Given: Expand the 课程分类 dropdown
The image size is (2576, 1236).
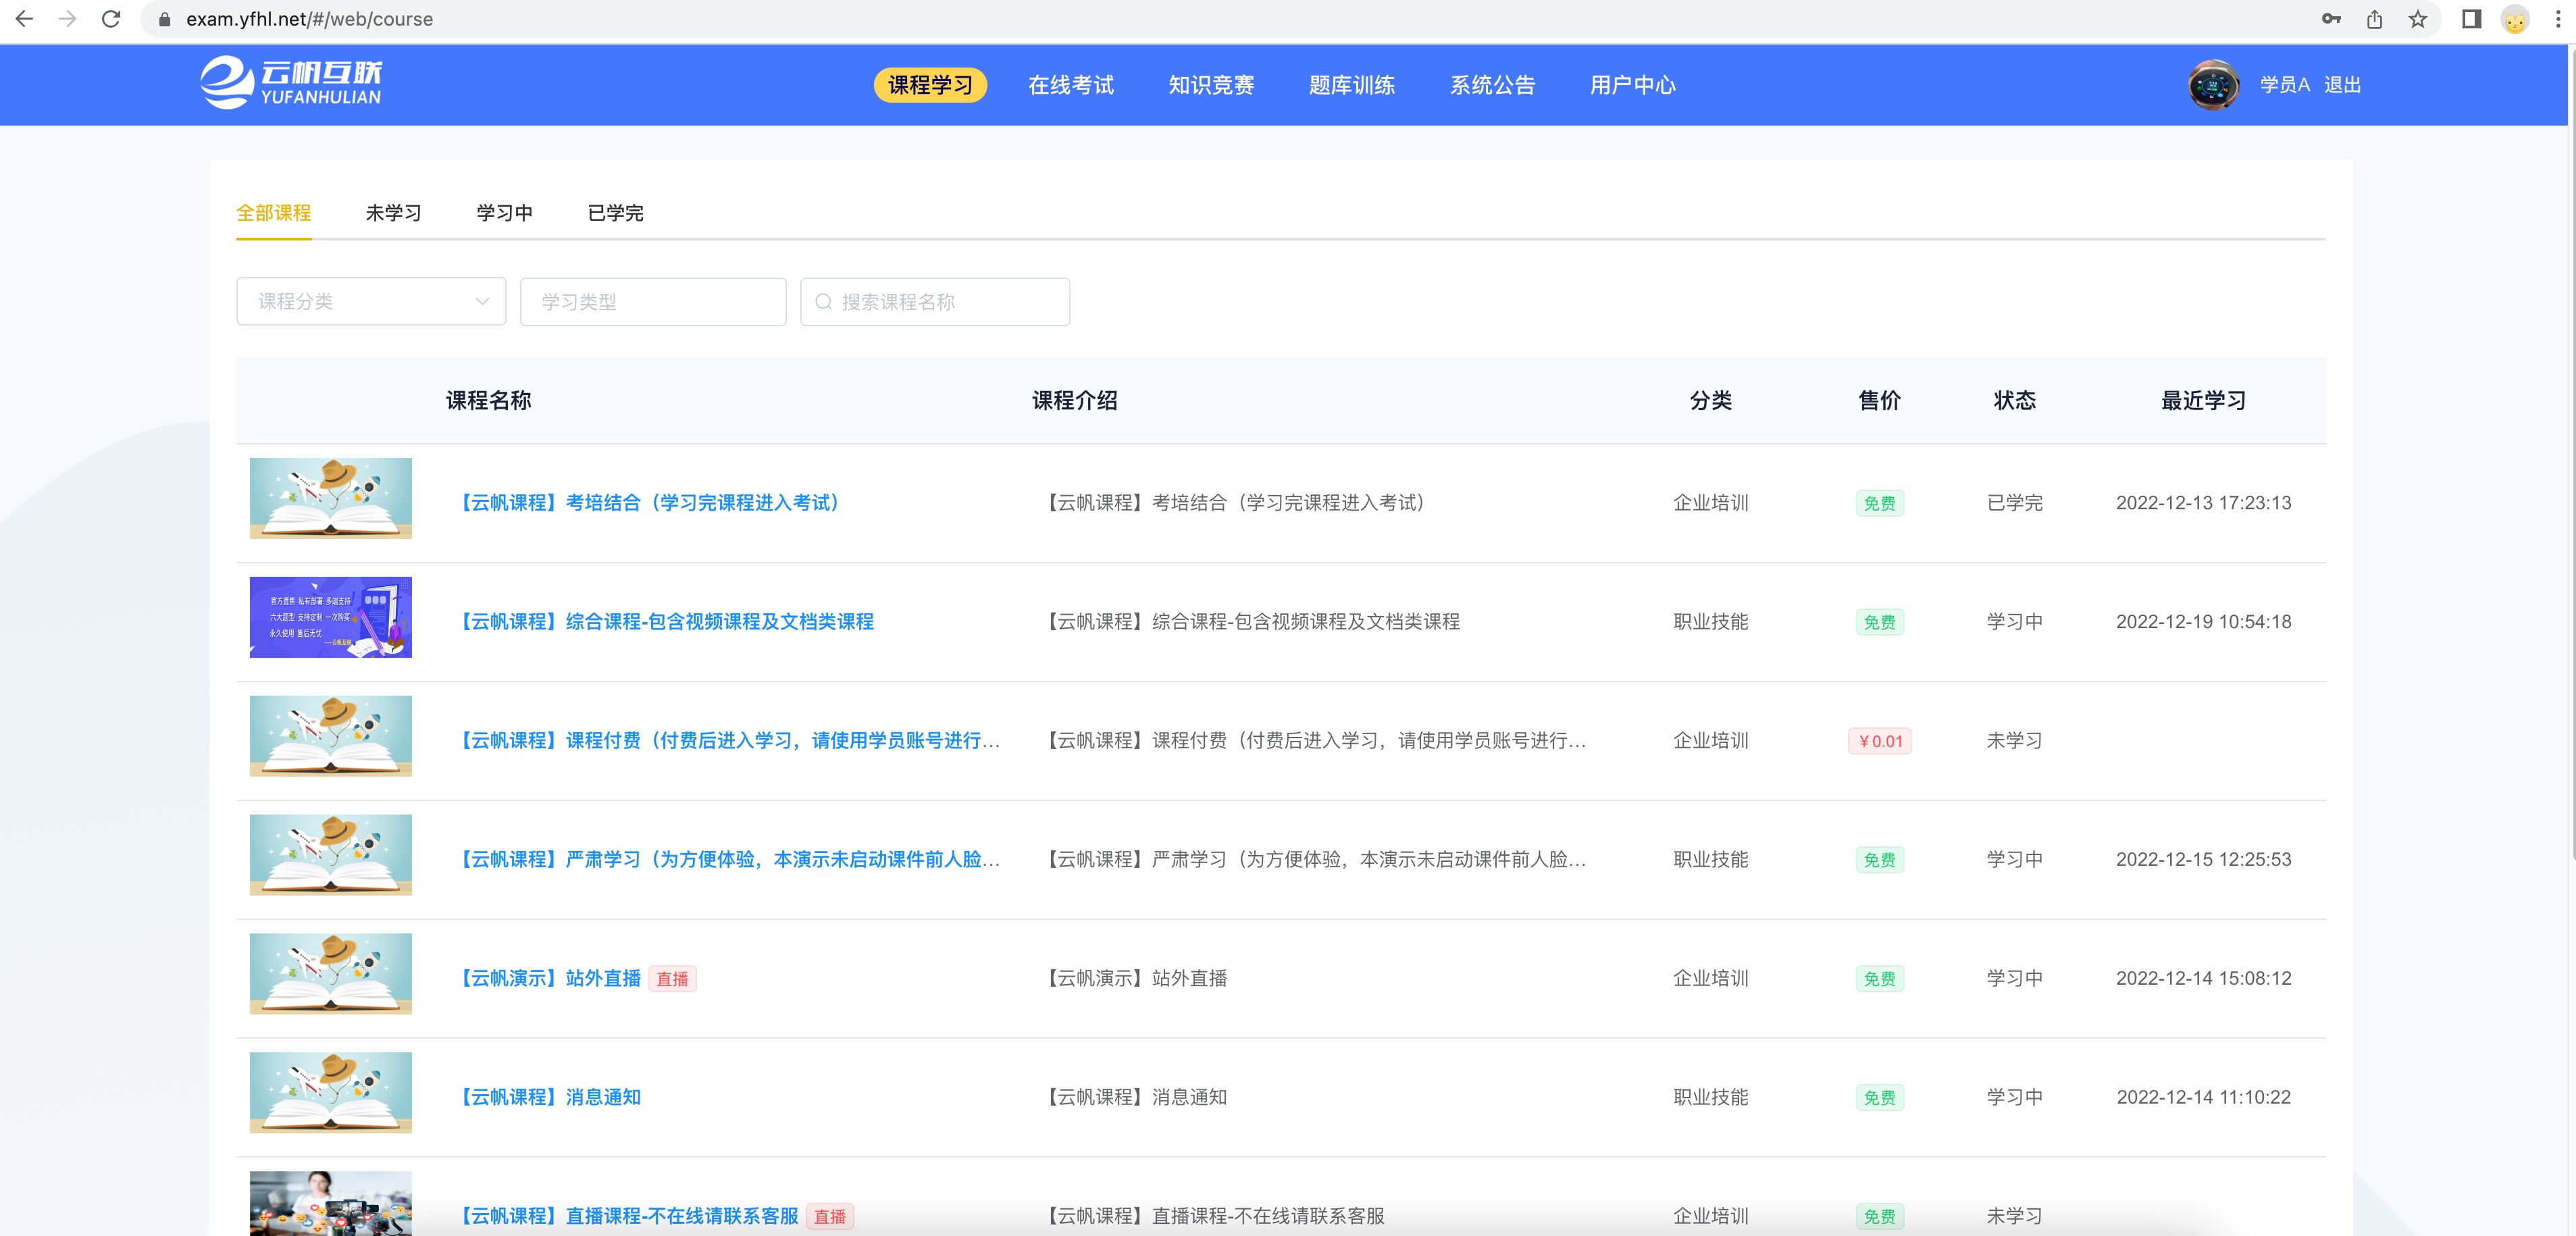Looking at the screenshot, I should 371,301.
